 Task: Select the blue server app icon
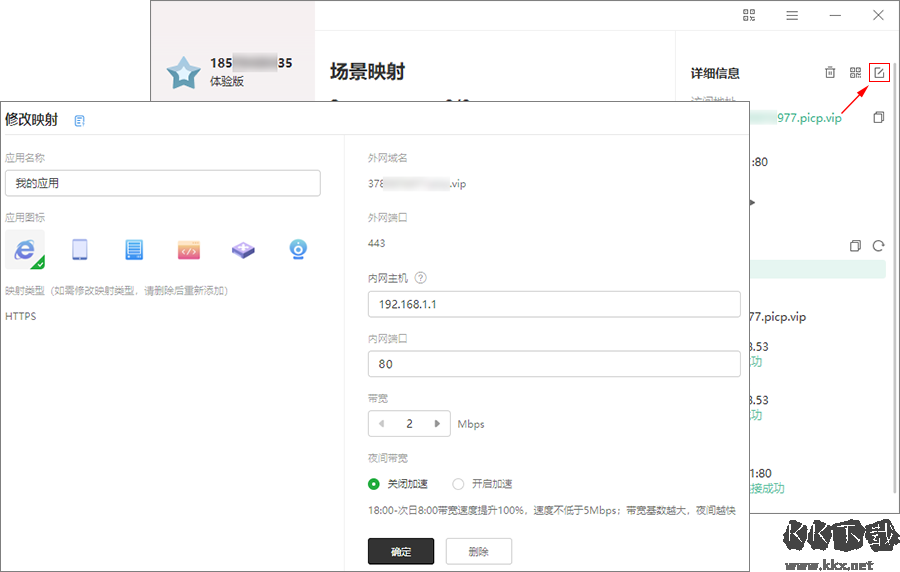134,250
